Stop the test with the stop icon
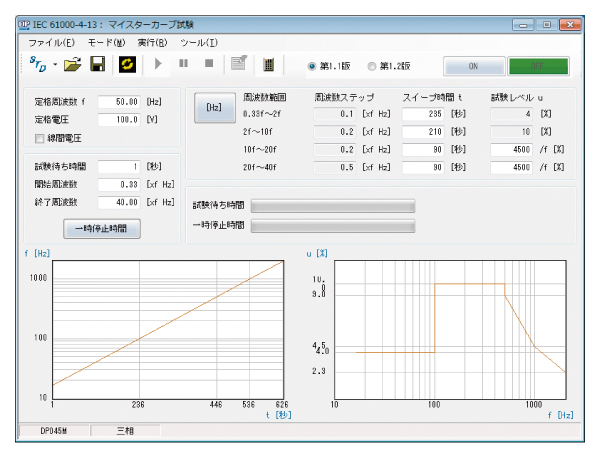This screenshot has width=600, height=459. click(x=208, y=65)
